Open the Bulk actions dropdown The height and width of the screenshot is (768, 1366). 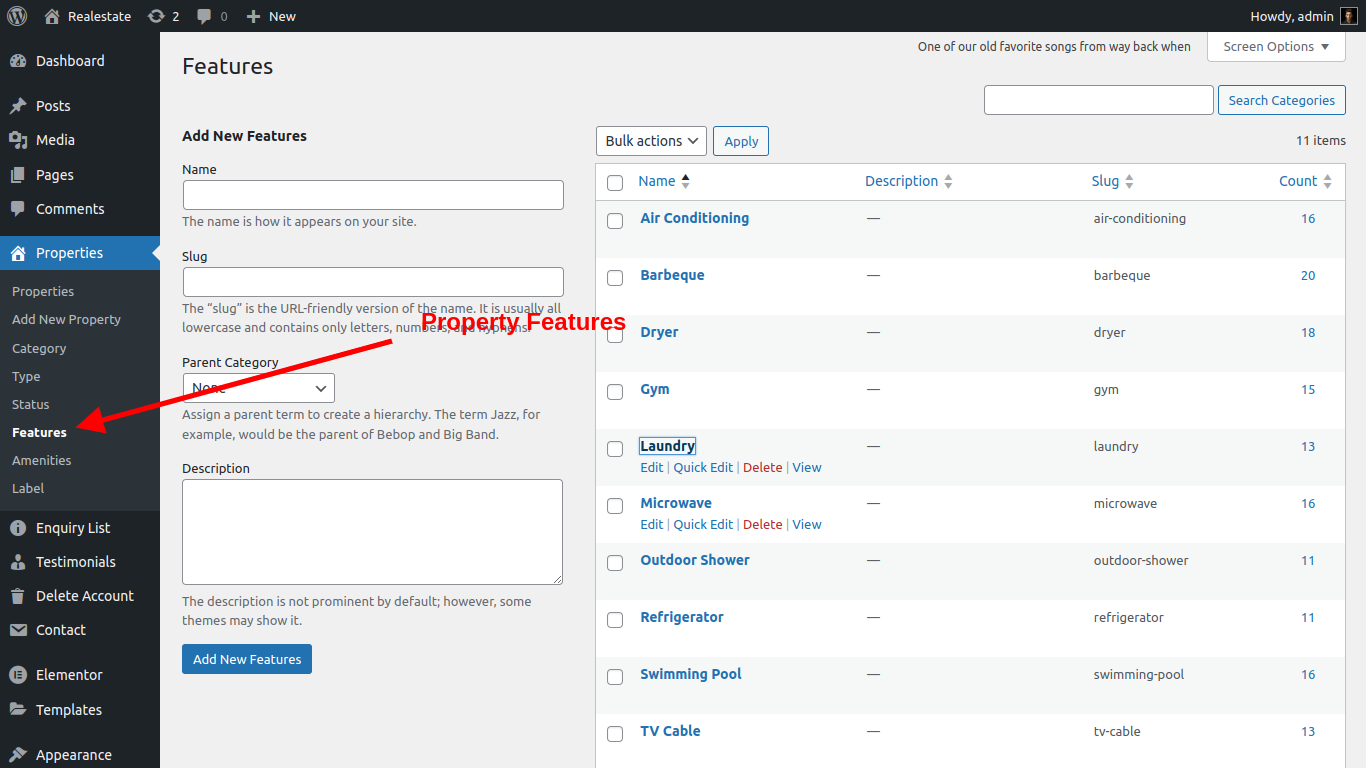(x=651, y=141)
